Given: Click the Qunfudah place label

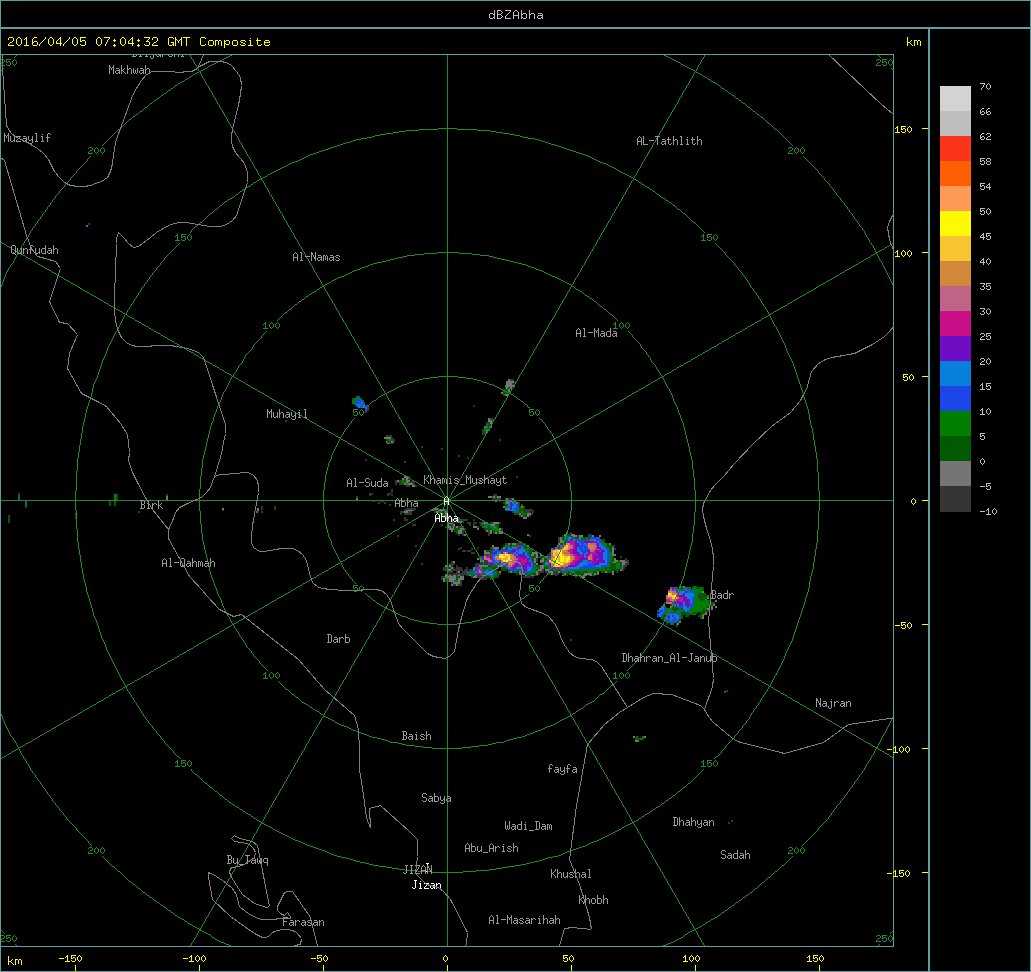Looking at the screenshot, I should pos(34,250).
